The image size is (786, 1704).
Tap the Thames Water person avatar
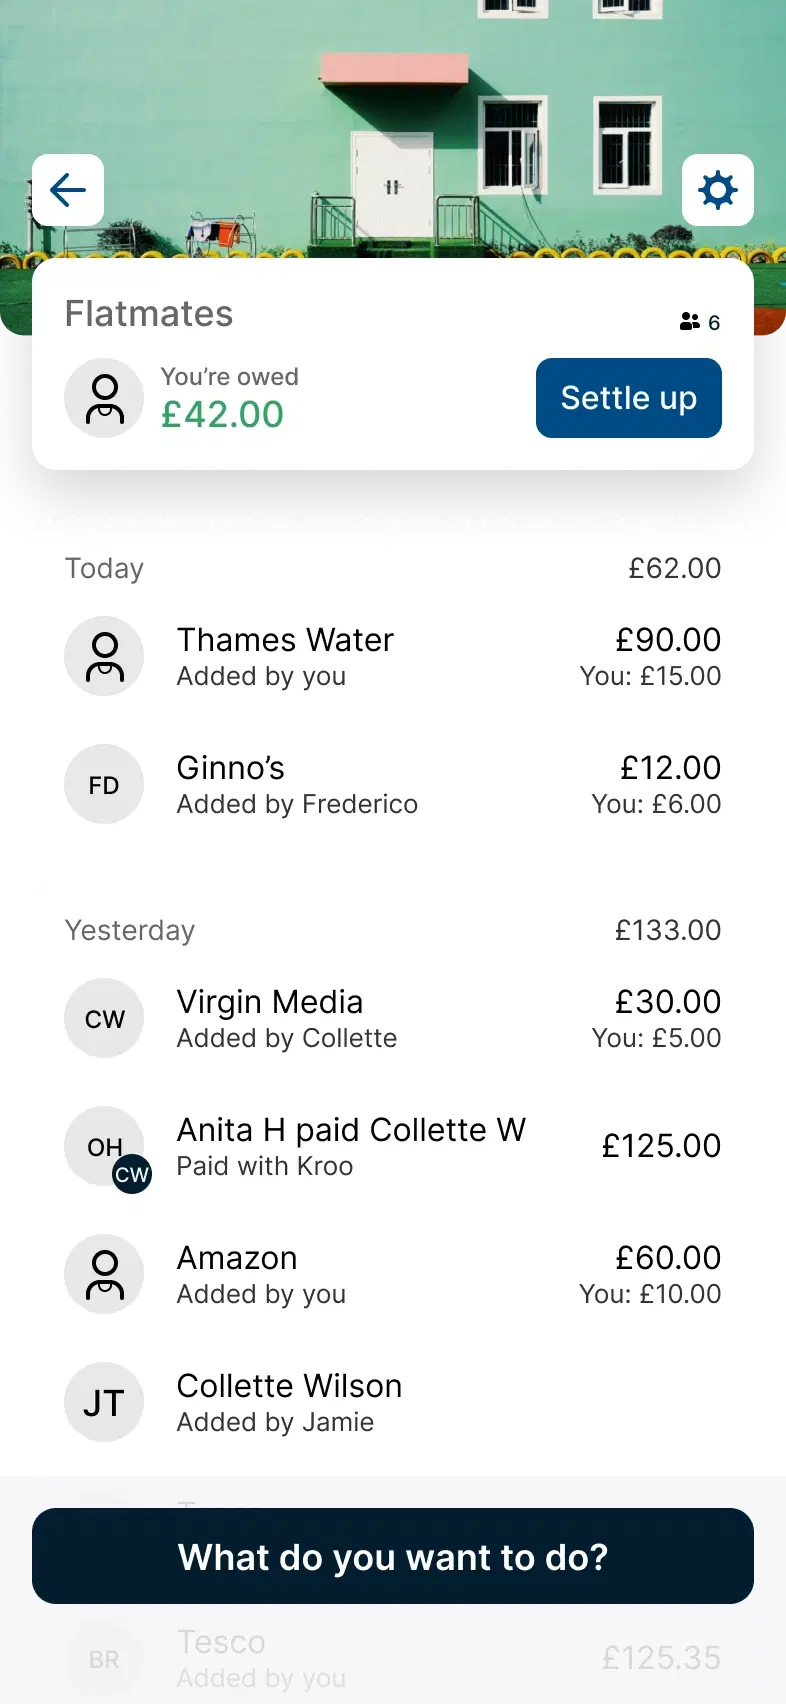[104, 656]
